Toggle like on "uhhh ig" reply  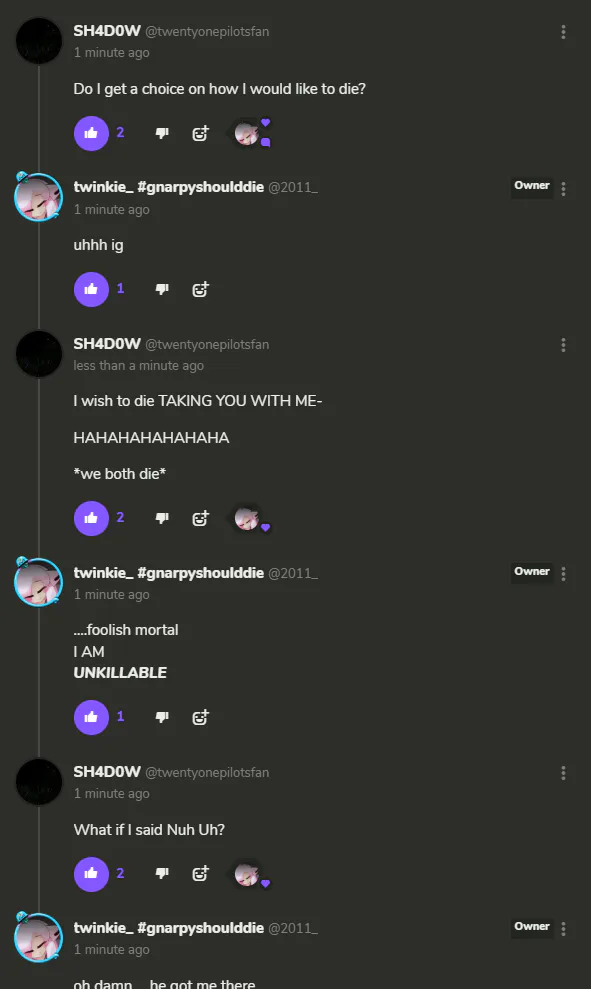click(x=91, y=290)
